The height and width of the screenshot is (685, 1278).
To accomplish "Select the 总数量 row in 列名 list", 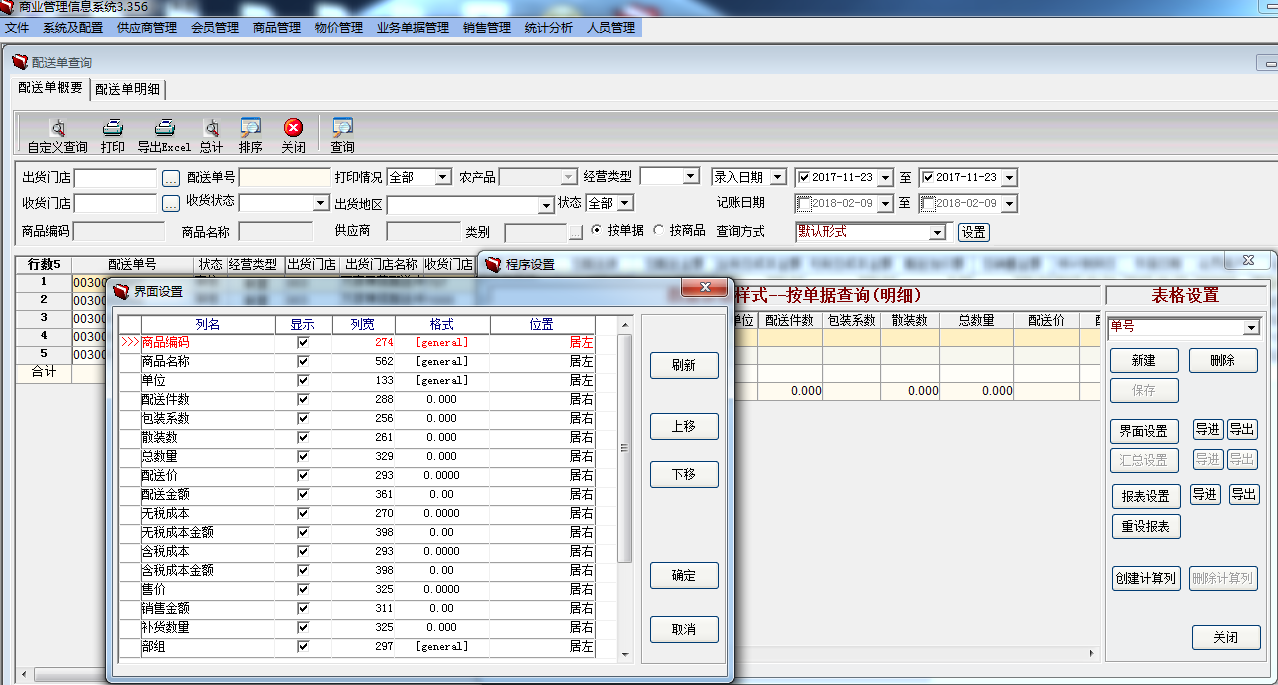I will tap(207, 456).
